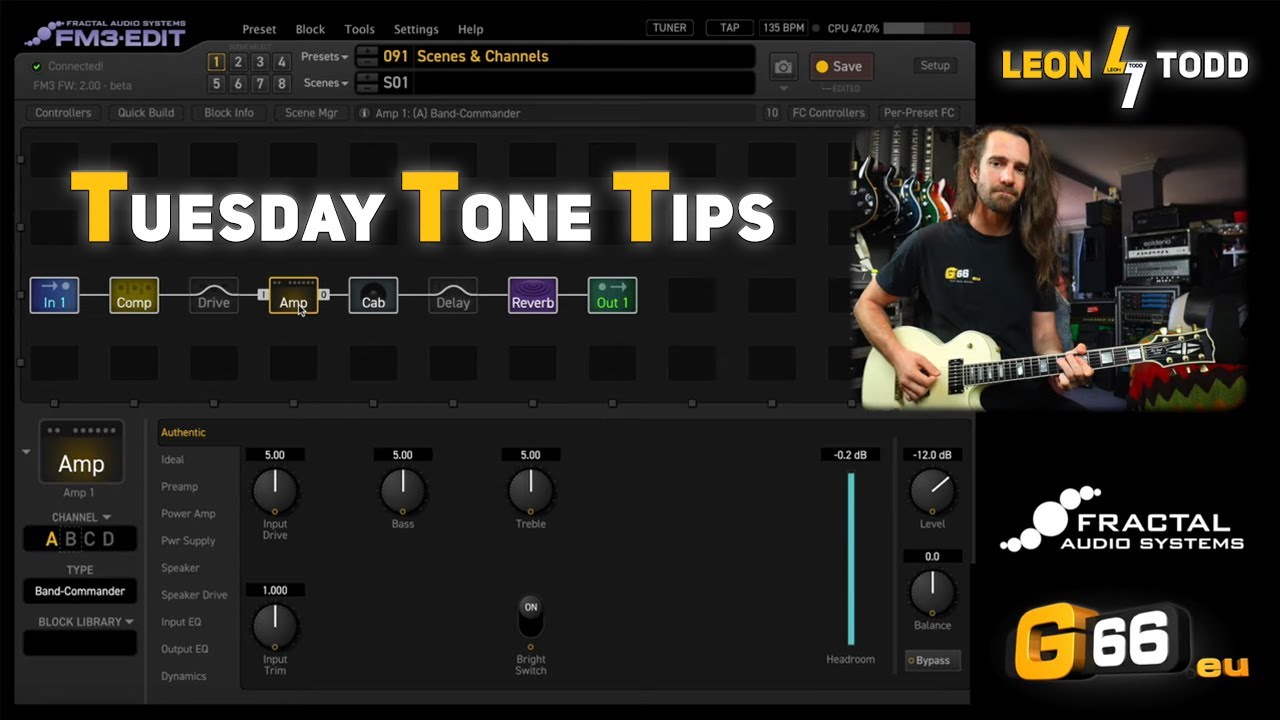Open the Presets dropdown
The height and width of the screenshot is (720, 1280).
click(x=324, y=57)
